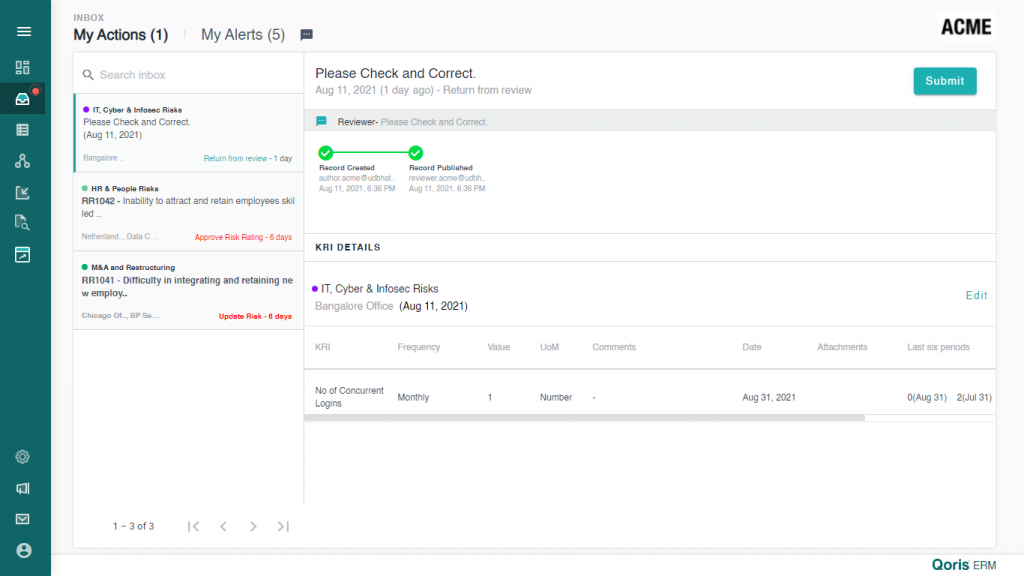The height and width of the screenshot is (576, 1024).
Task: Open RR1041 M&A and Restructuring item
Action: coord(189,291)
